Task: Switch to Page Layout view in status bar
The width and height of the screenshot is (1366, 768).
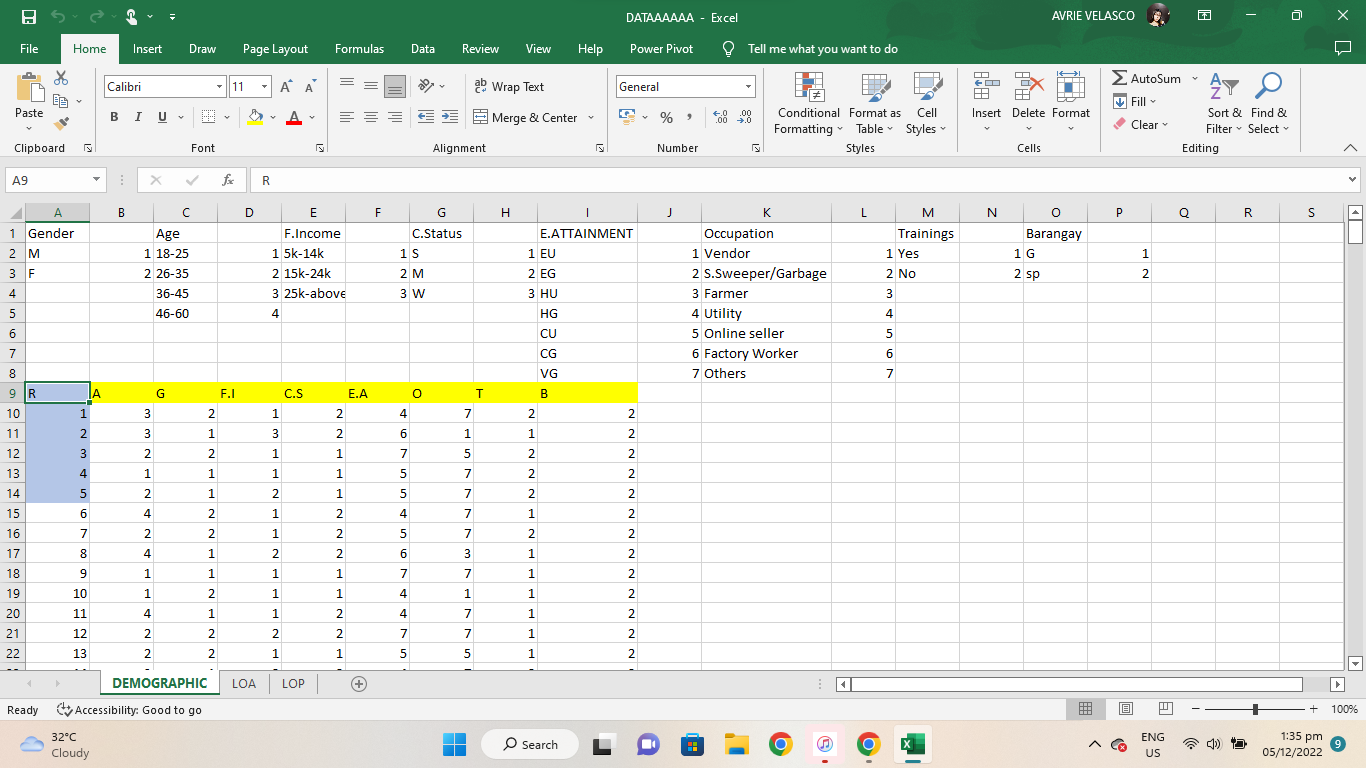Action: (1125, 709)
